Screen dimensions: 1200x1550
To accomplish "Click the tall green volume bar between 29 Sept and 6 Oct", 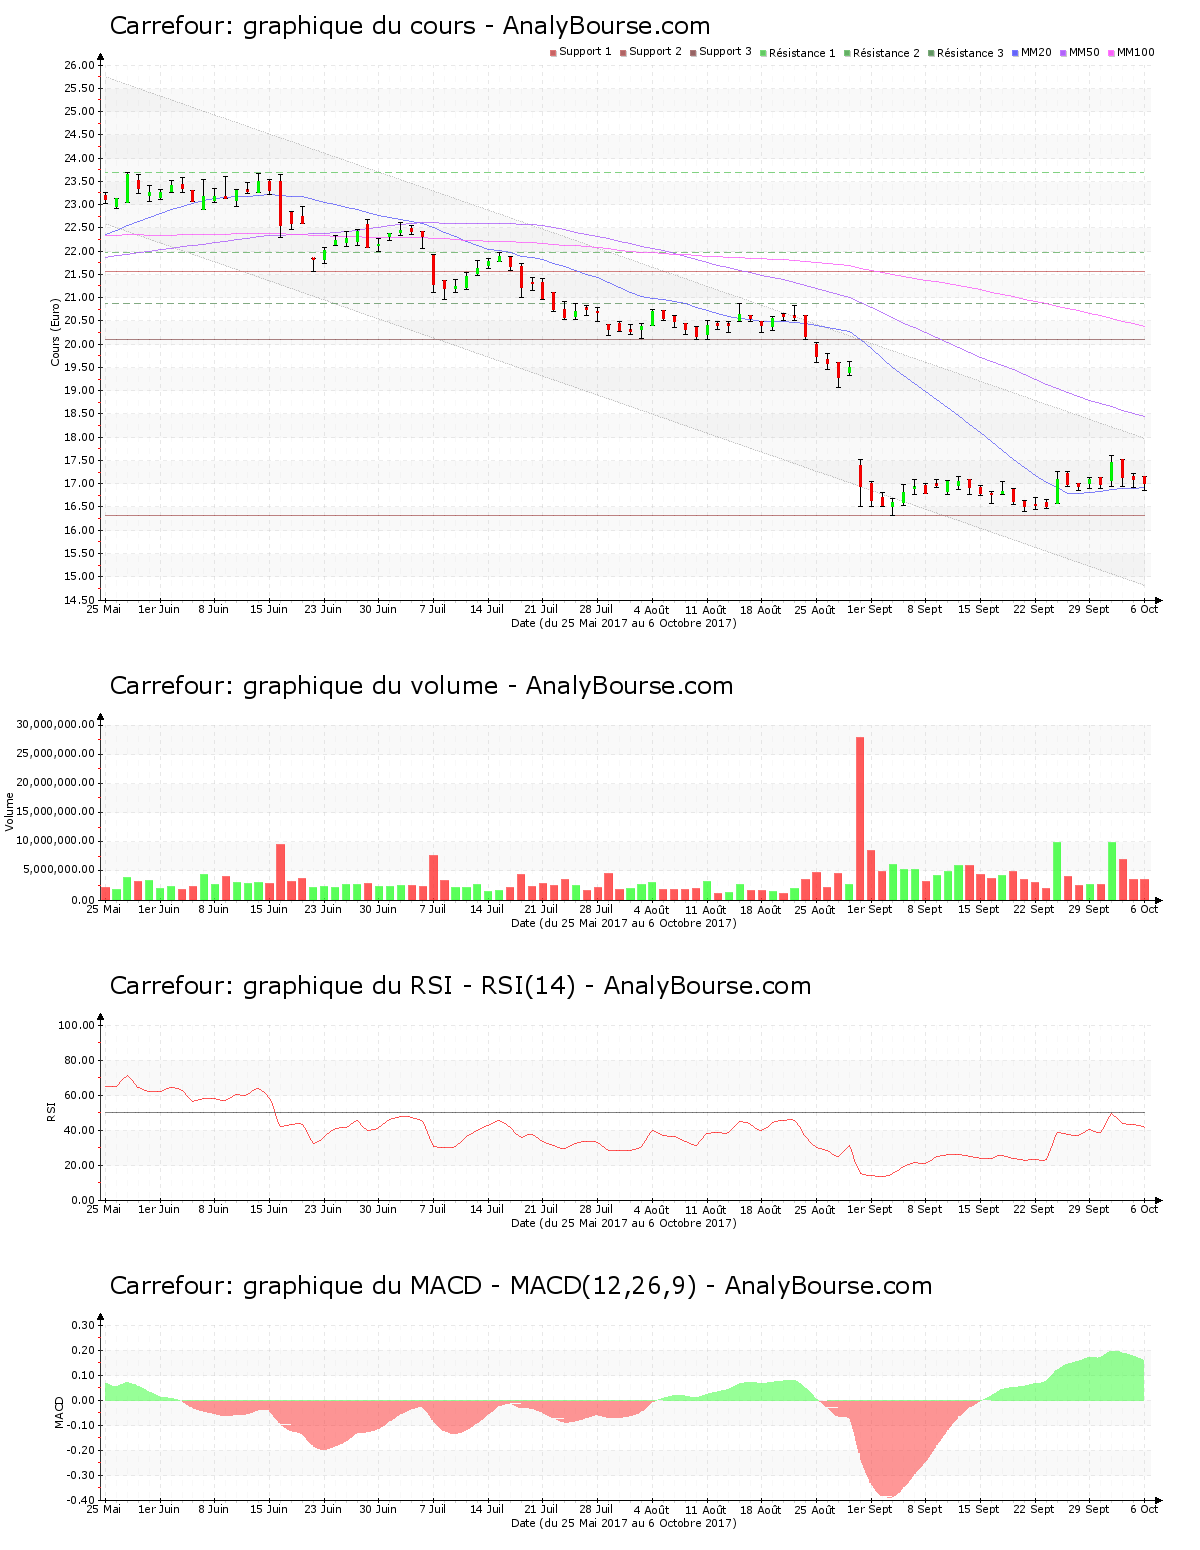I will click(1112, 871).
